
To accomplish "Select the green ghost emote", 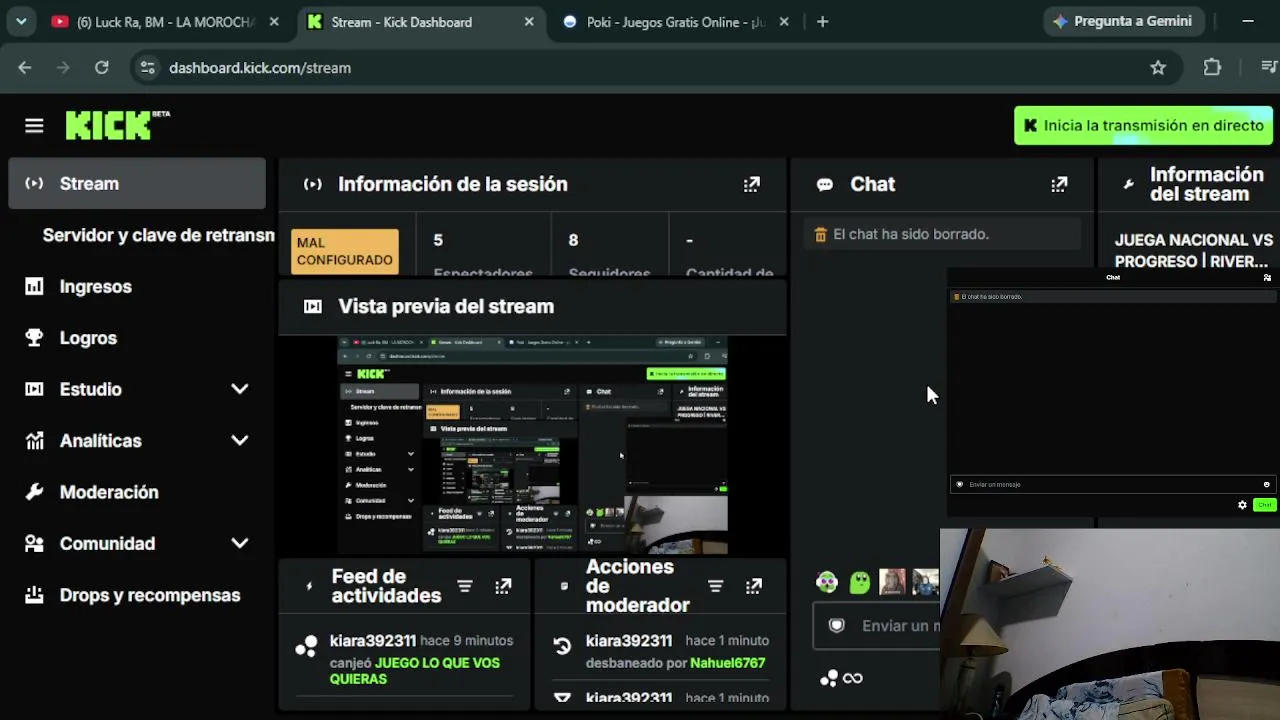I will click(860, 582).
